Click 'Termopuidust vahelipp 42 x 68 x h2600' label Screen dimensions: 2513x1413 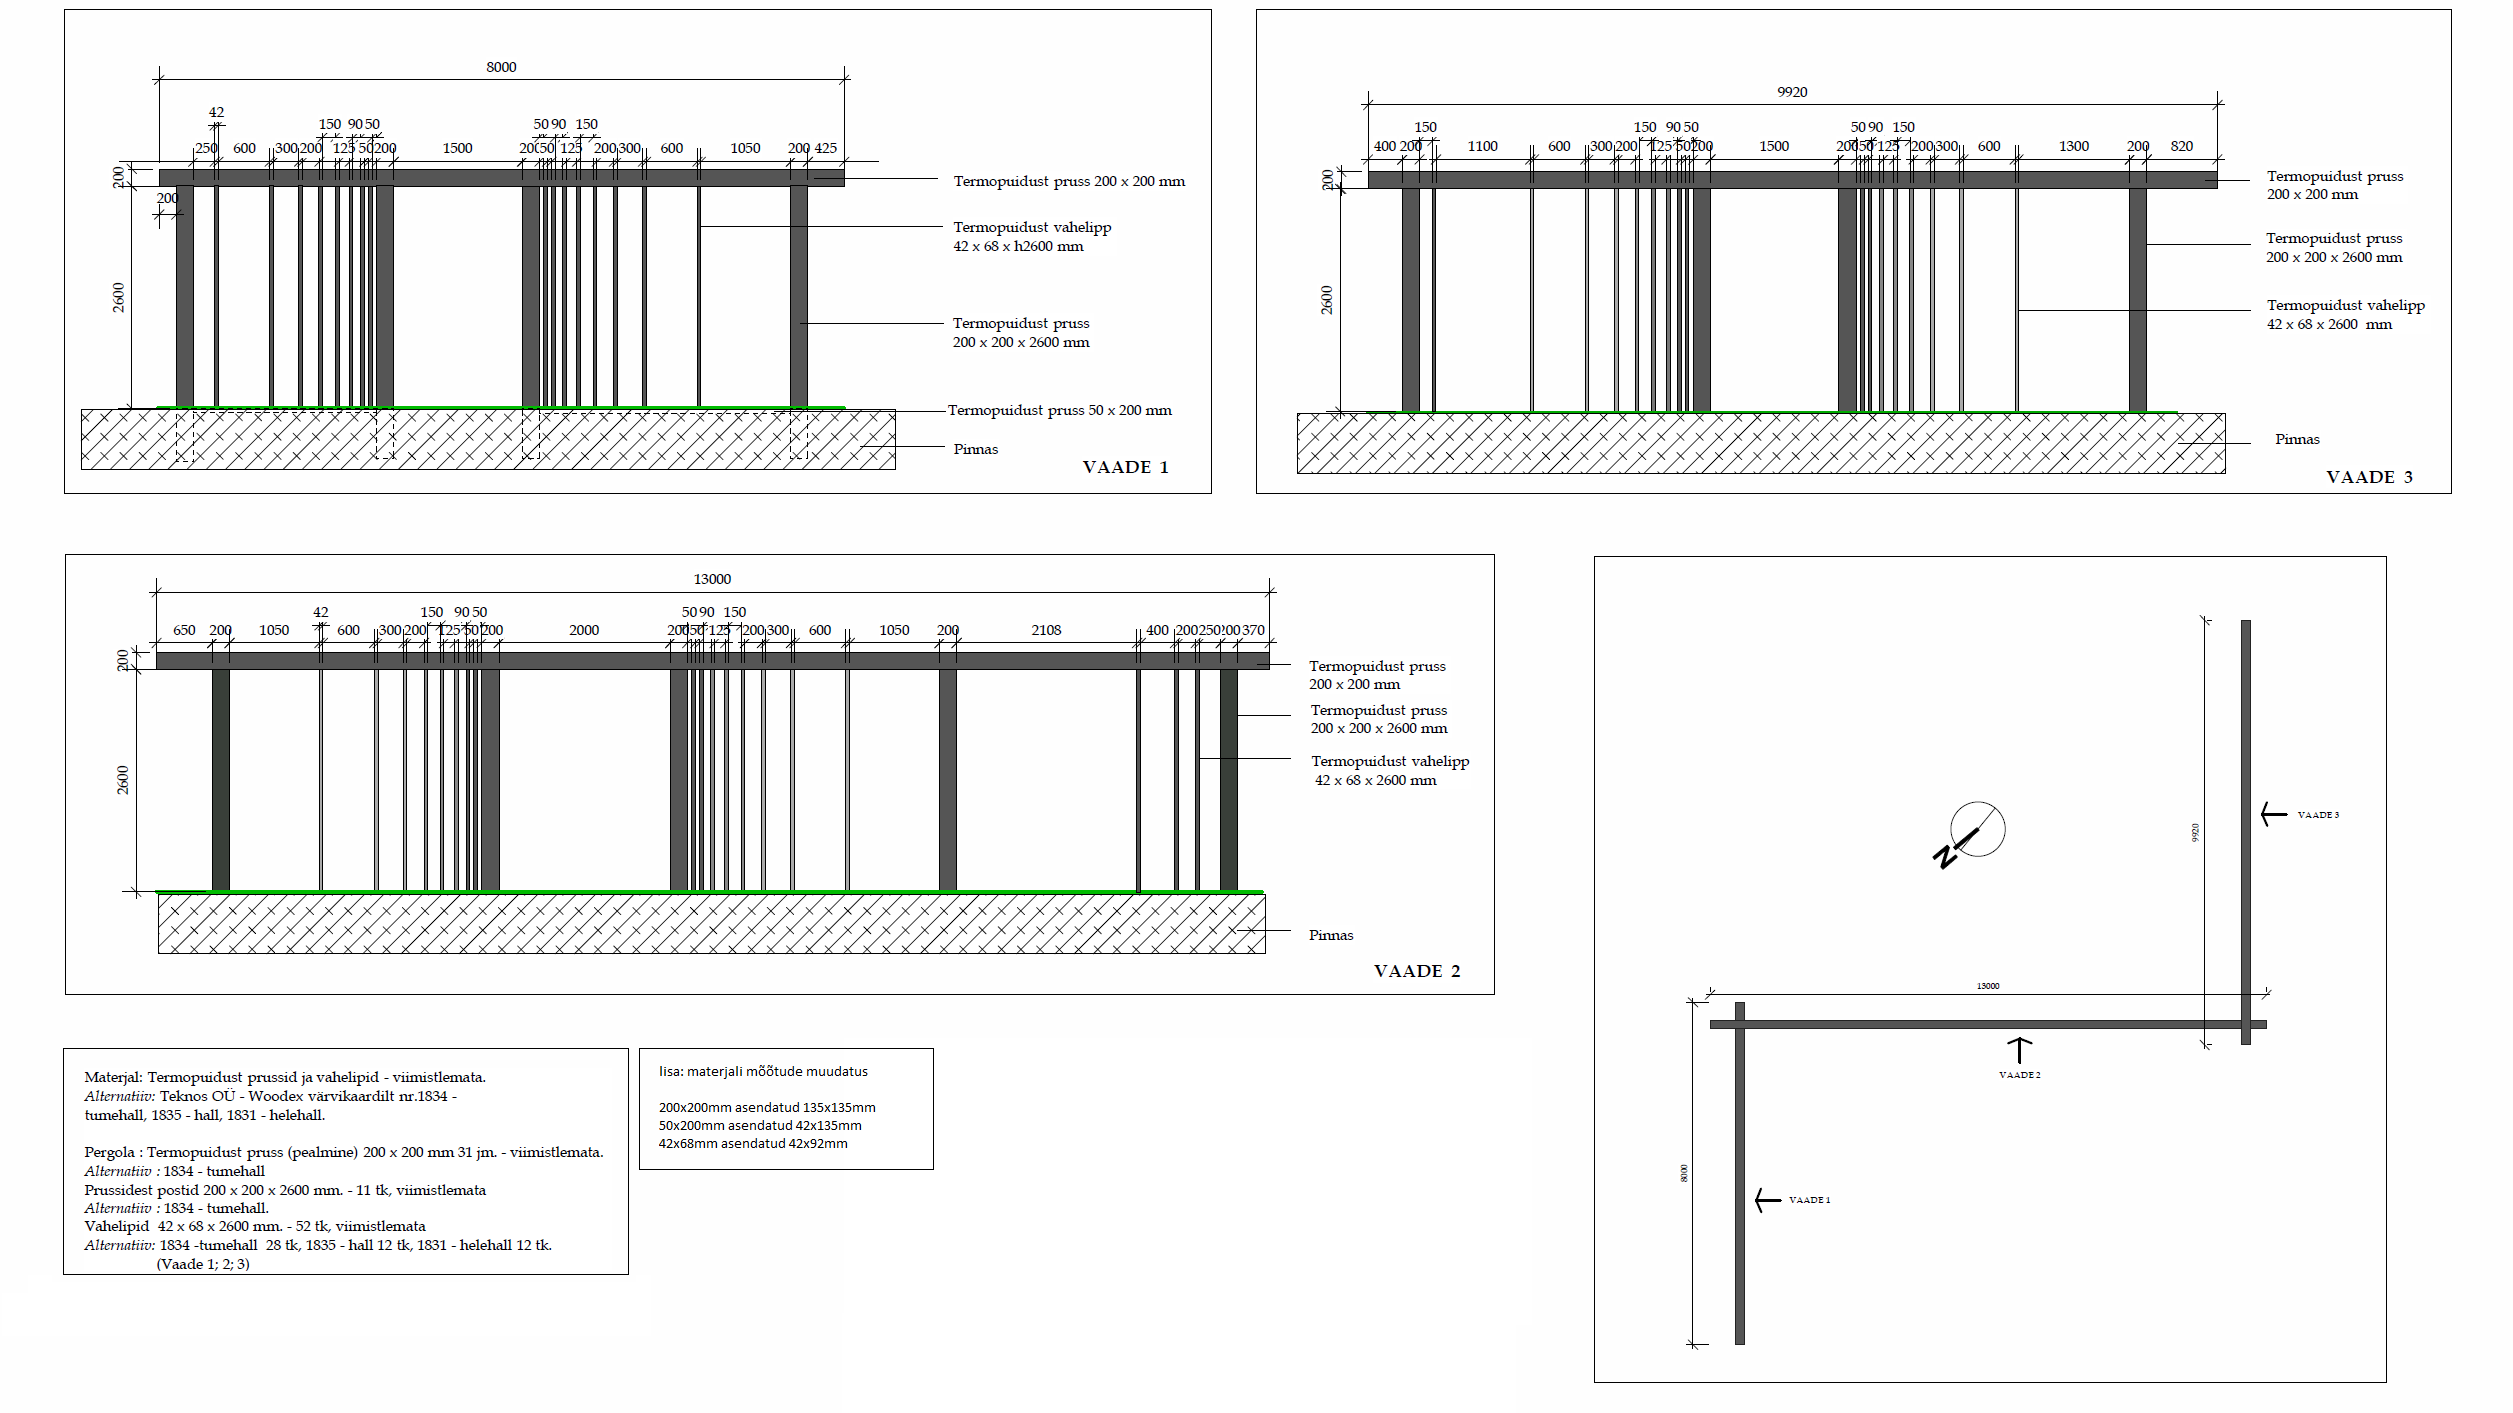tap(1031, 237)
